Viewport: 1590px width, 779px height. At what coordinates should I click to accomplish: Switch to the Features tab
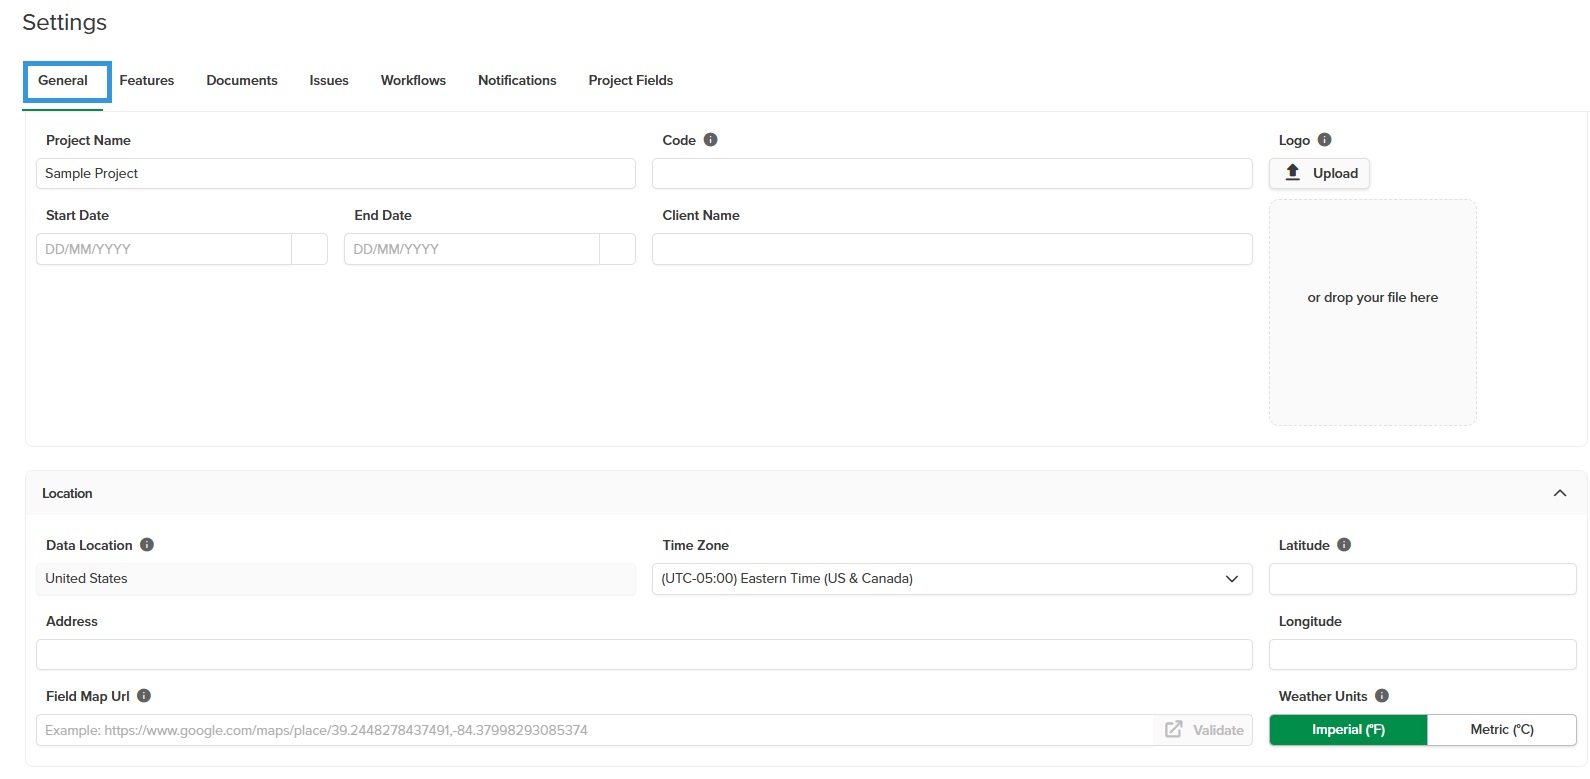[x=147, y=81]
